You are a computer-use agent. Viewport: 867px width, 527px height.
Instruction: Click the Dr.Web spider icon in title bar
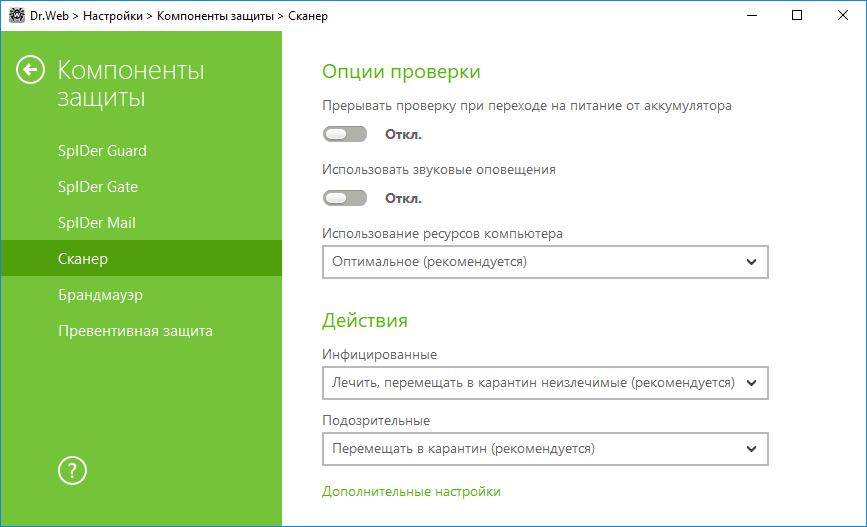point(17,15)
